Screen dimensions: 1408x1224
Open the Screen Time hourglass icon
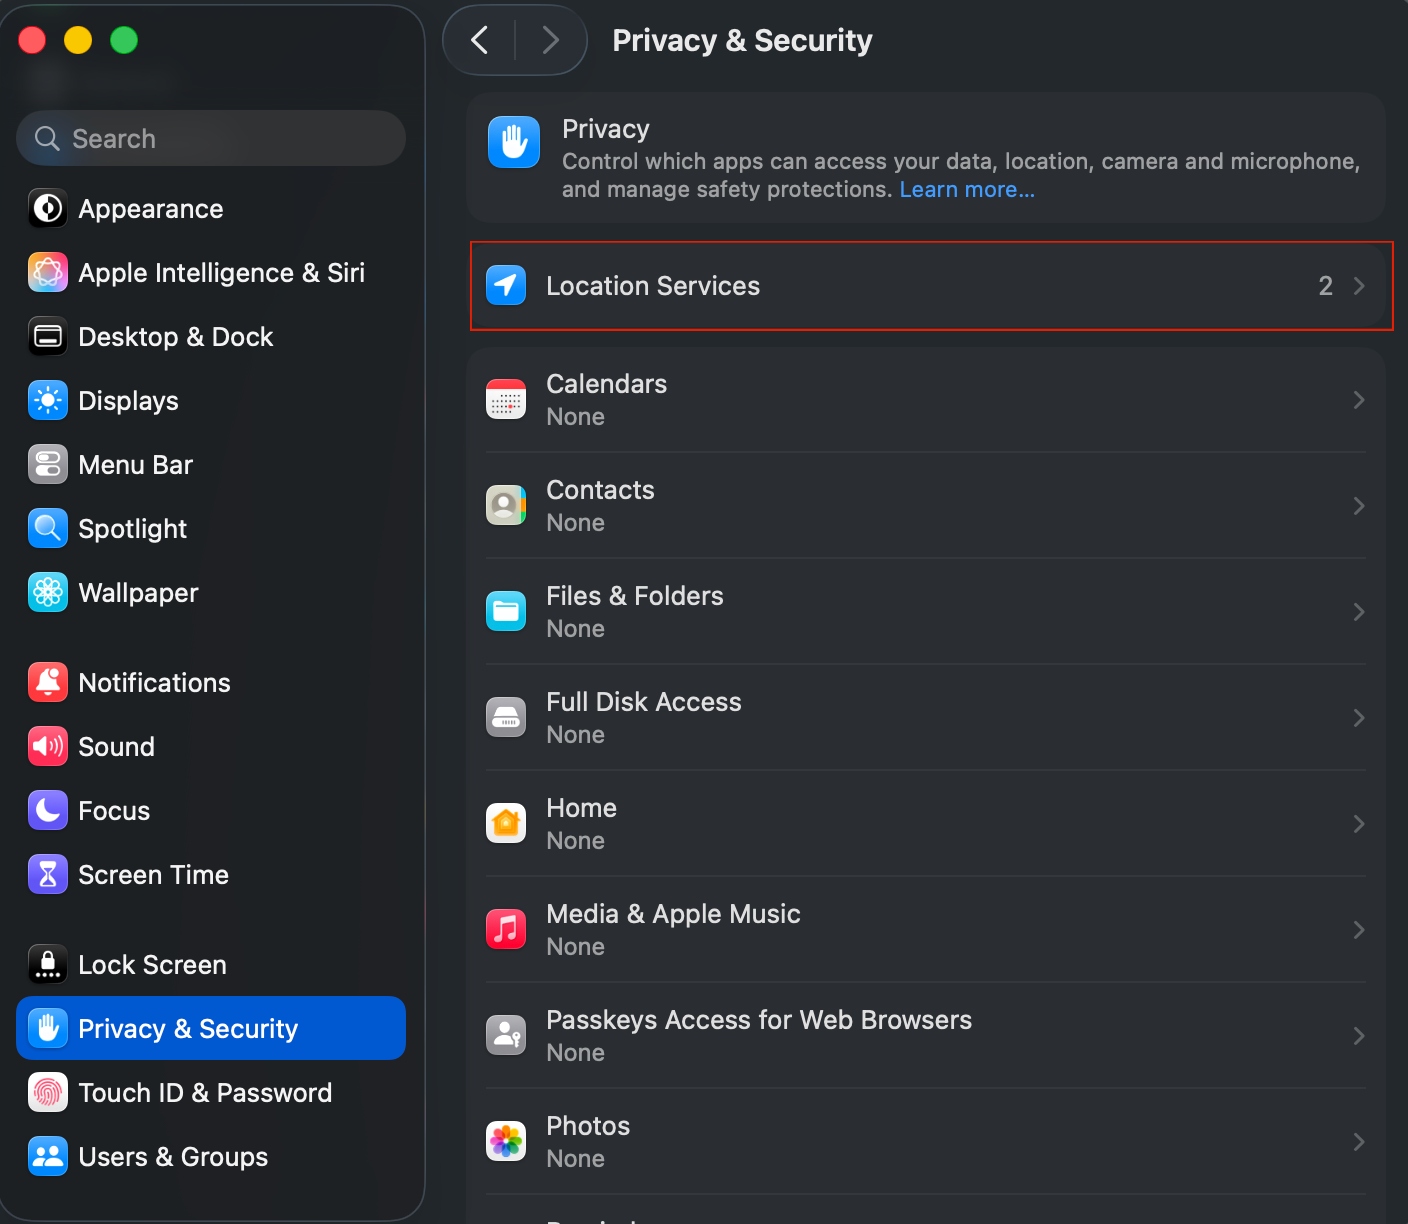coord(48,875)
